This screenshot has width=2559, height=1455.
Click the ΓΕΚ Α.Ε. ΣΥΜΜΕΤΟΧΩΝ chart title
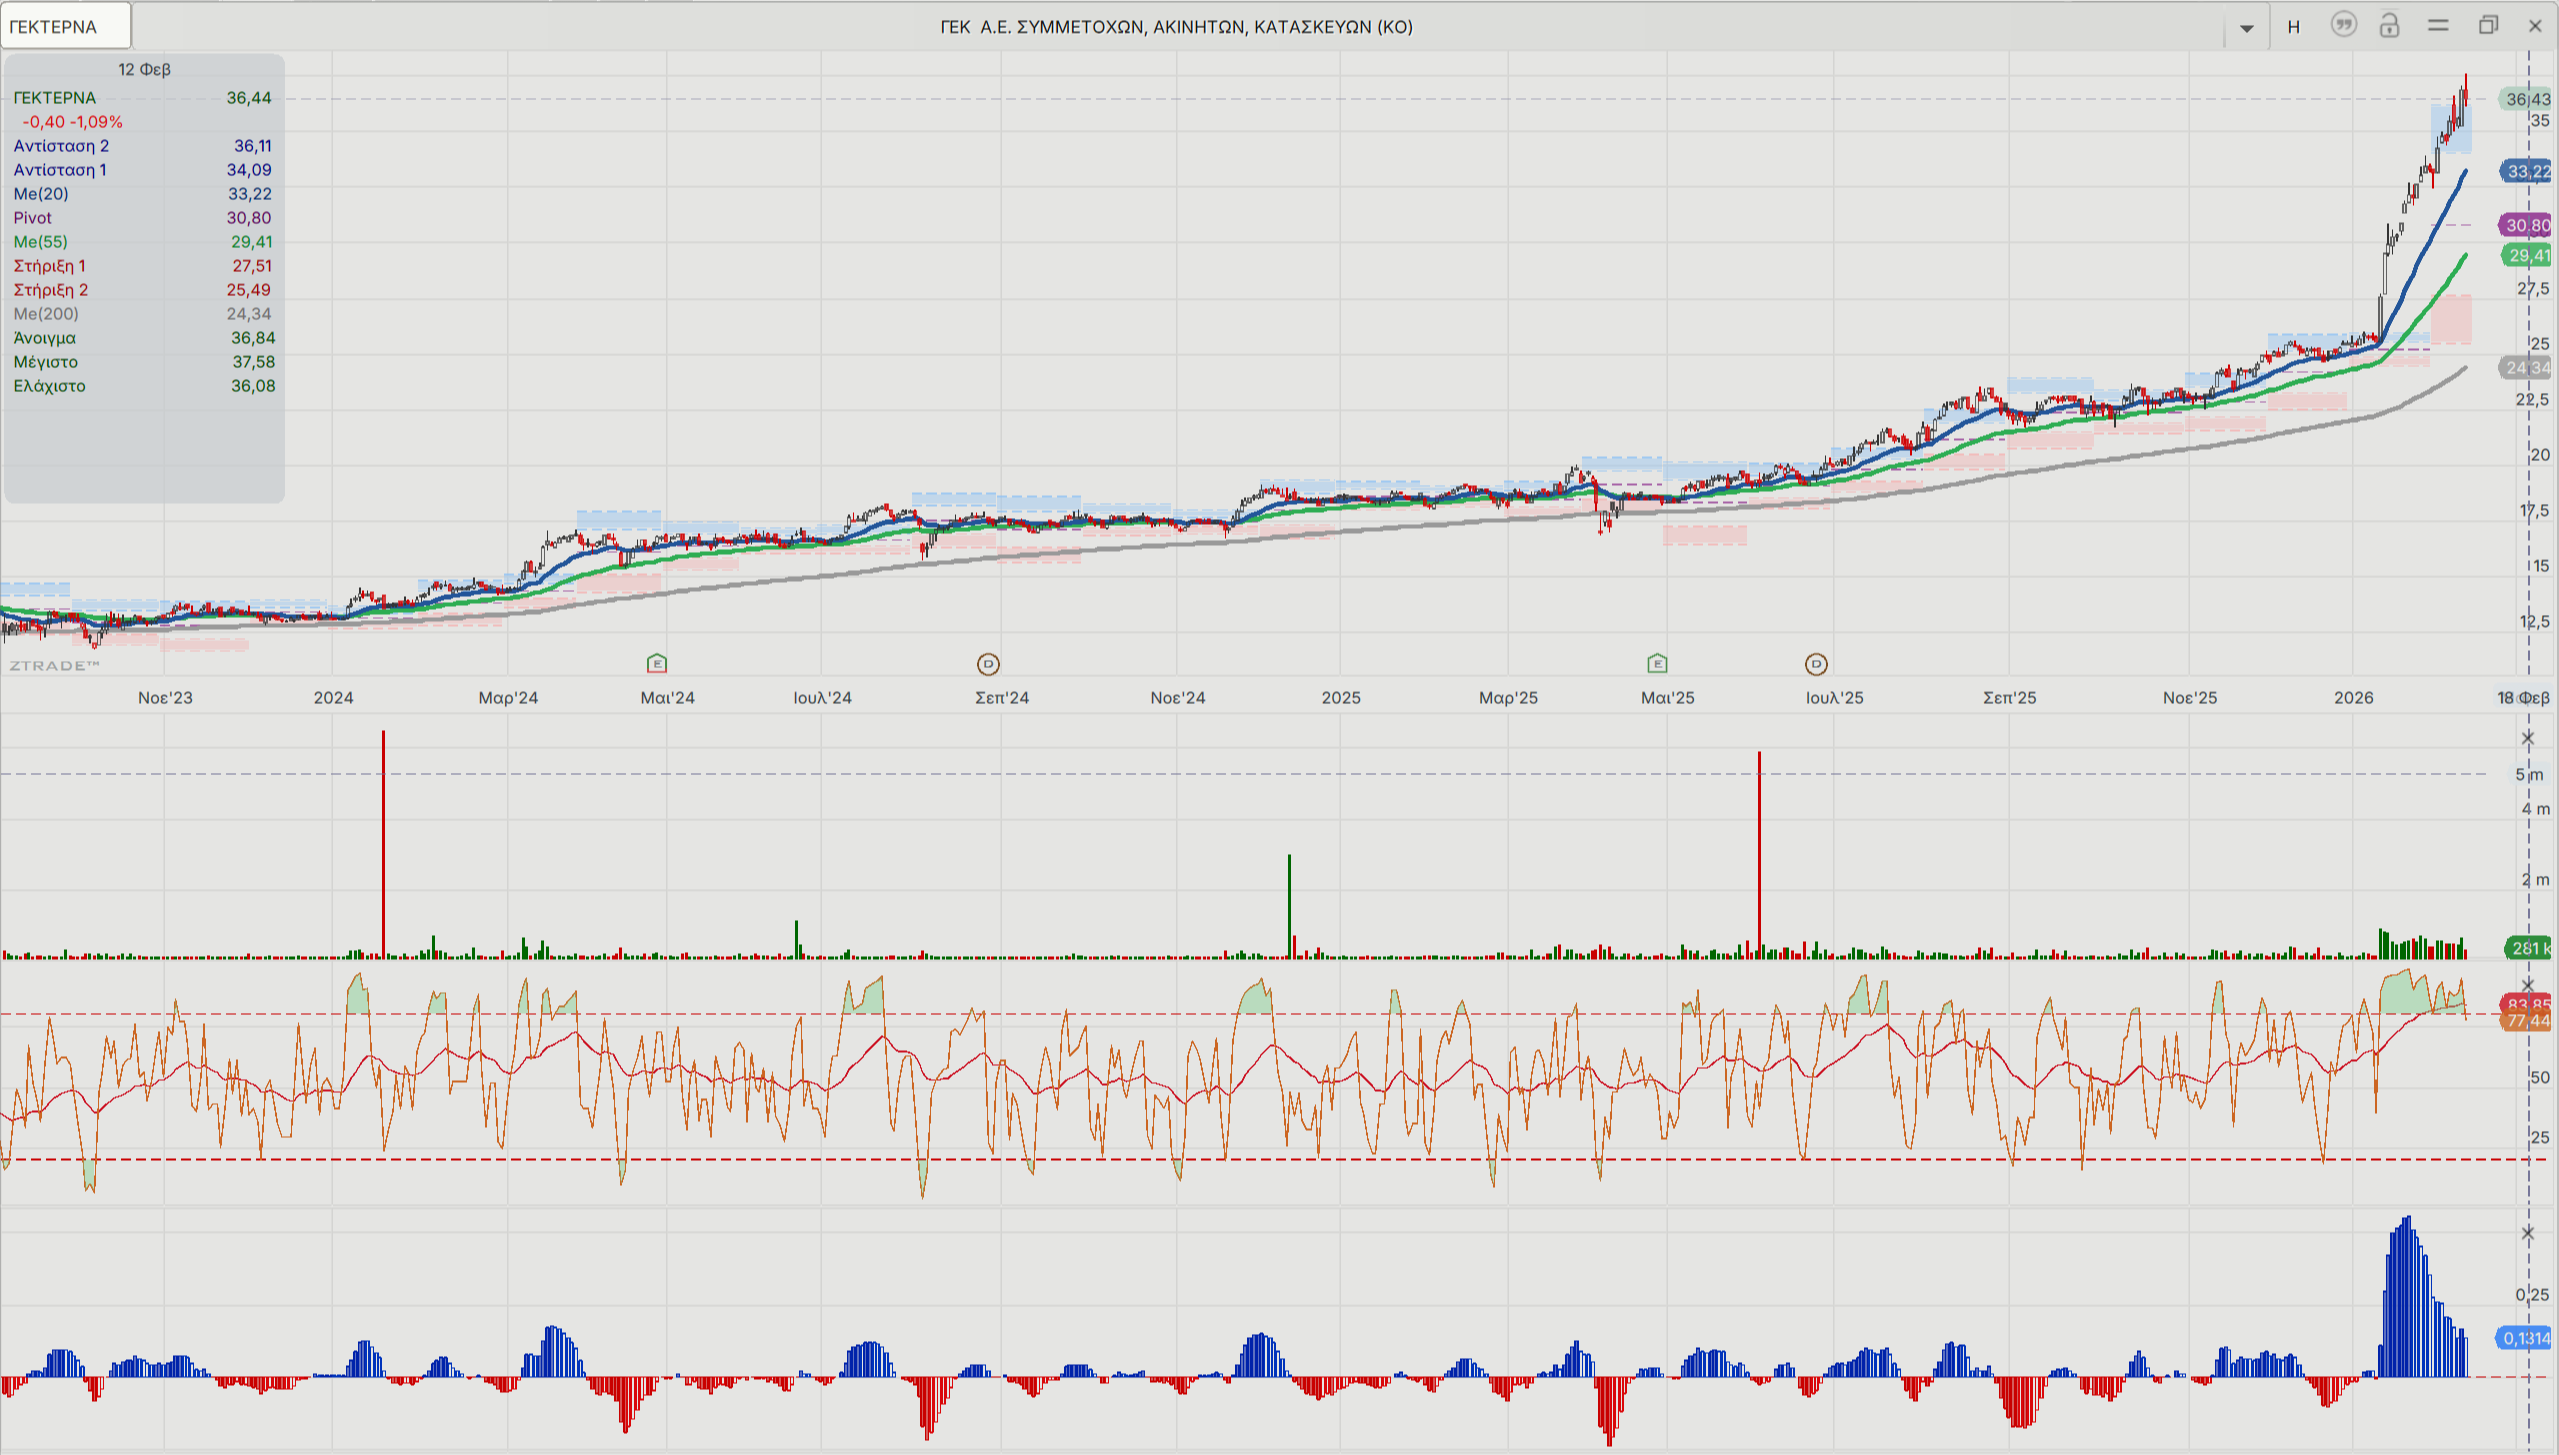coord(1176,27)
